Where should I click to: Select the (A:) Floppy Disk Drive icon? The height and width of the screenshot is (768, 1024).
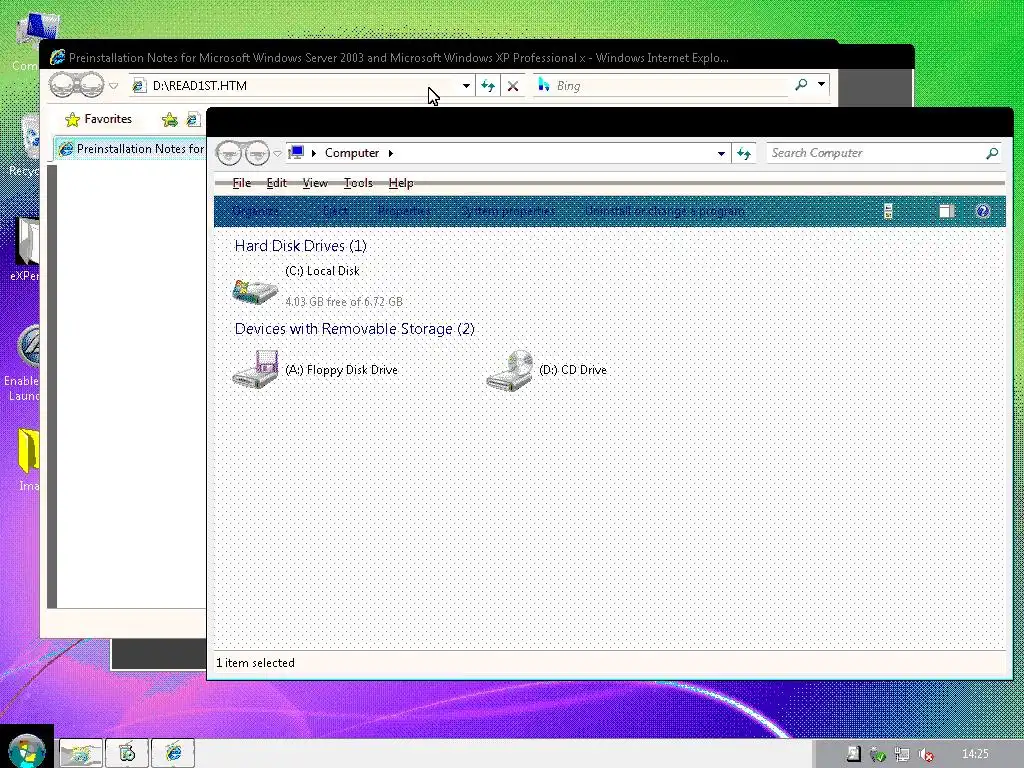coord(255,369)
